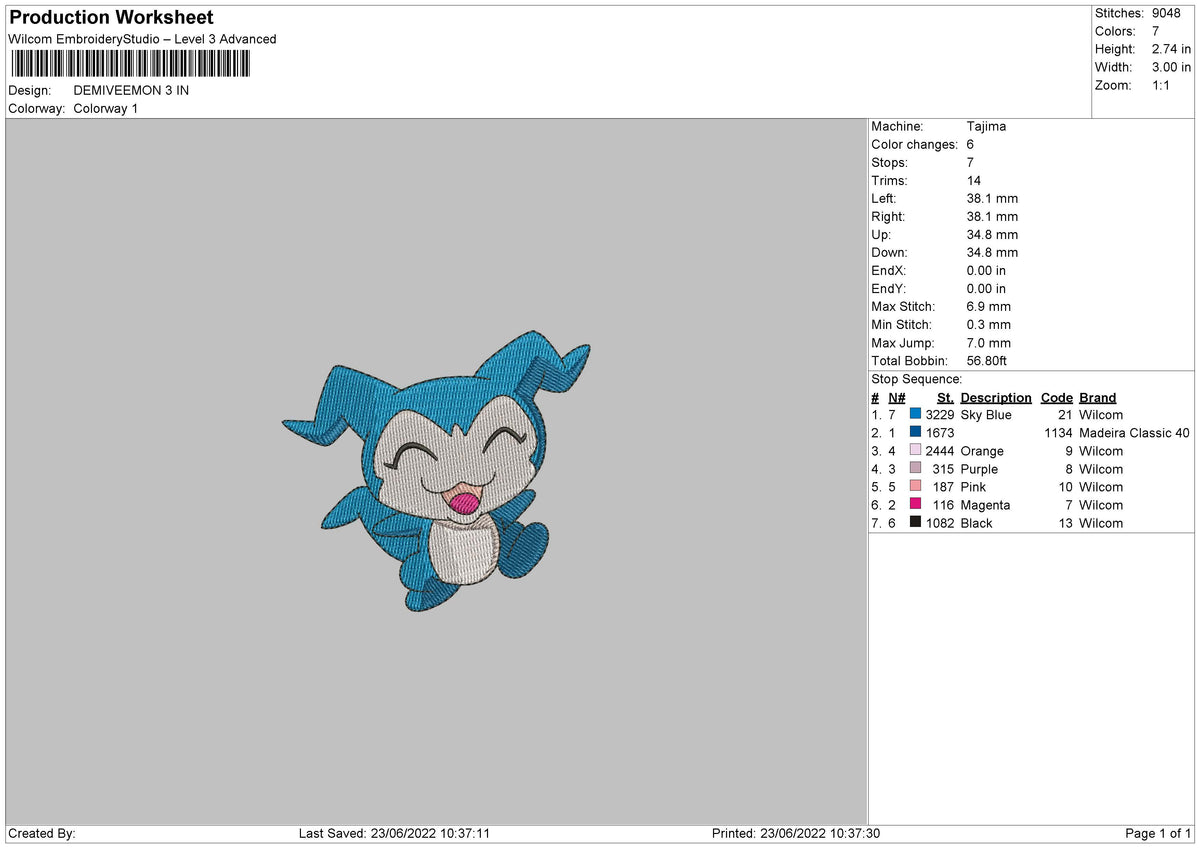The image size is (1200, 848).
Task: Click the Demiveemon embroidery design preview
Action: coord(437,472)
